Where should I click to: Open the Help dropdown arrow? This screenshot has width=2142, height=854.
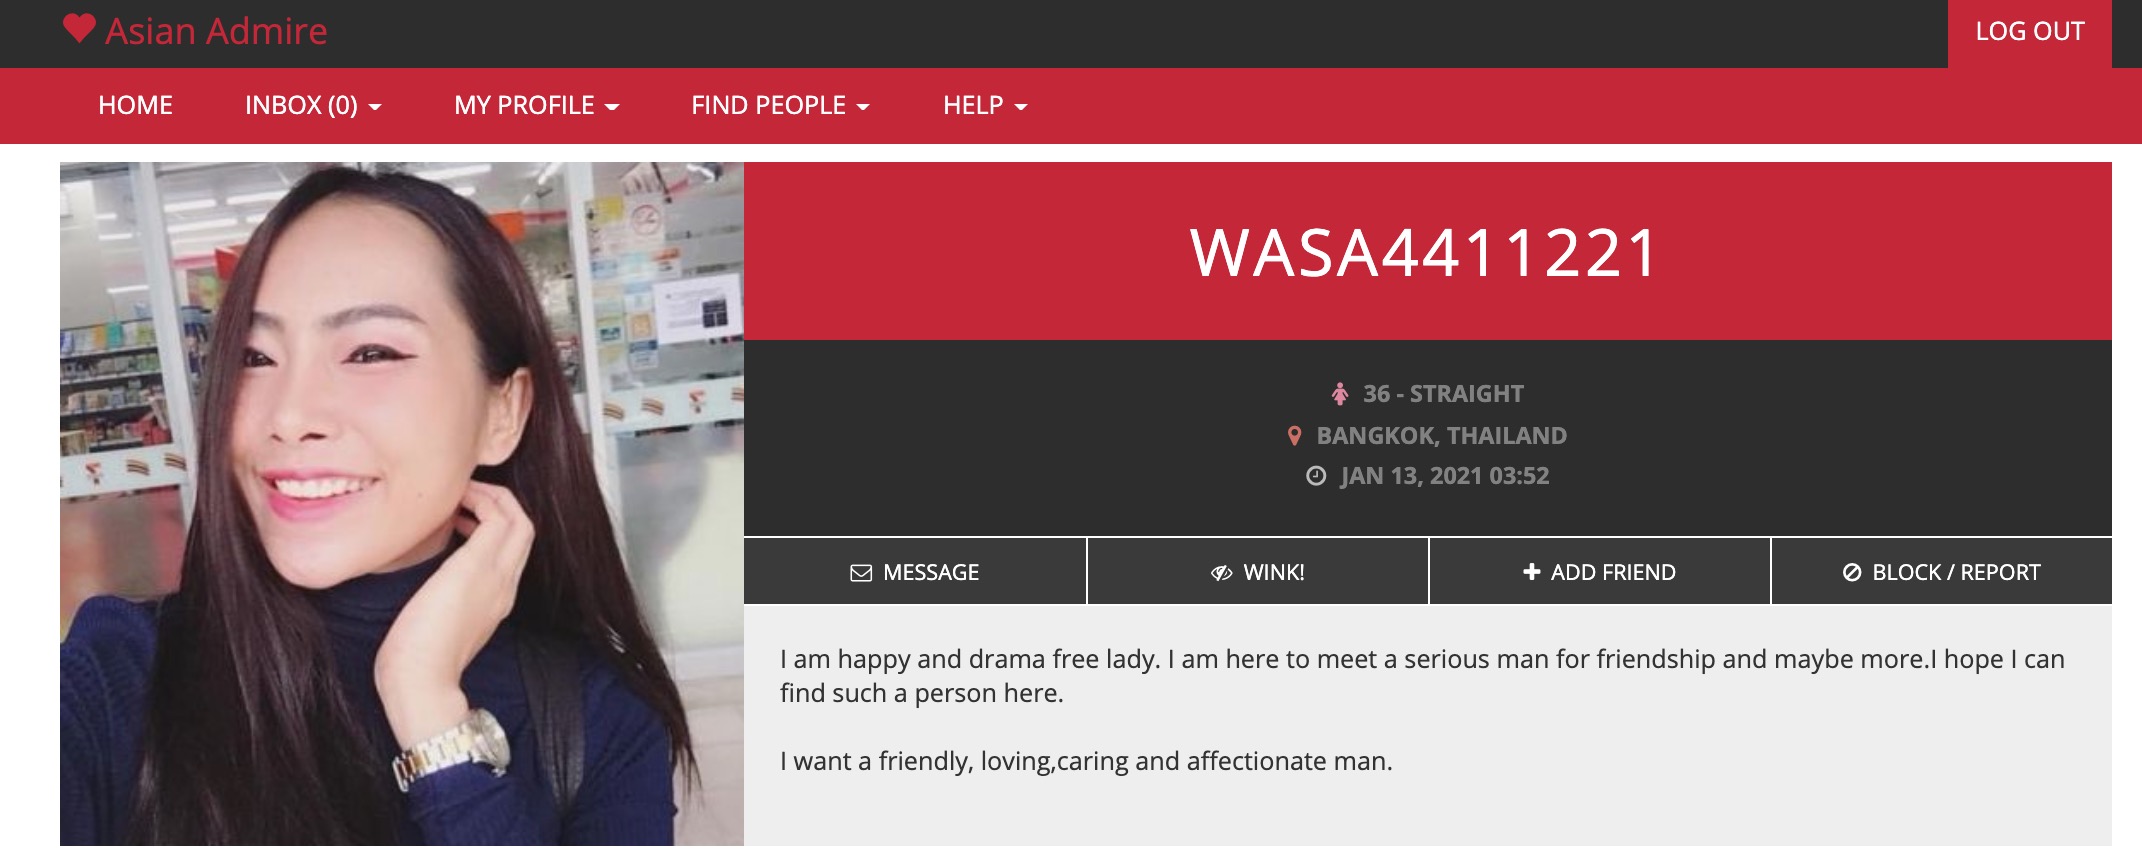(x=1021, y=107)
